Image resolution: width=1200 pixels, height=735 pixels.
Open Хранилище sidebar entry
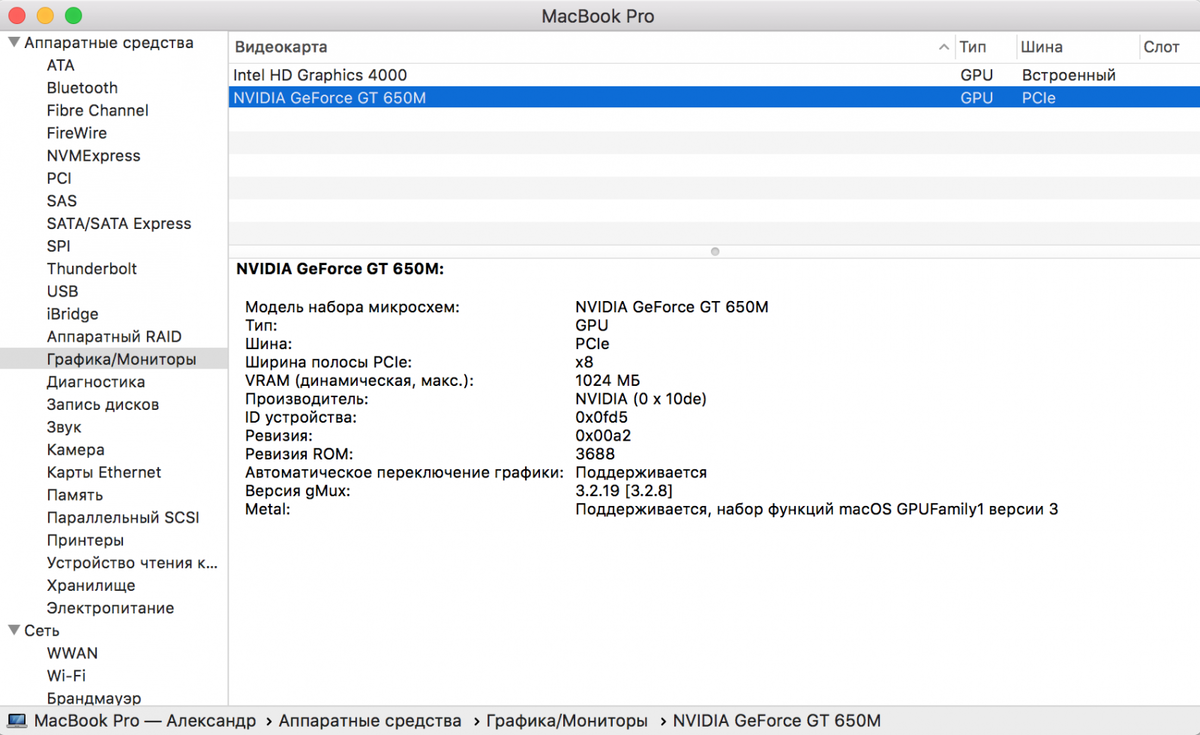pyautogui.click(x=91, y=586)
